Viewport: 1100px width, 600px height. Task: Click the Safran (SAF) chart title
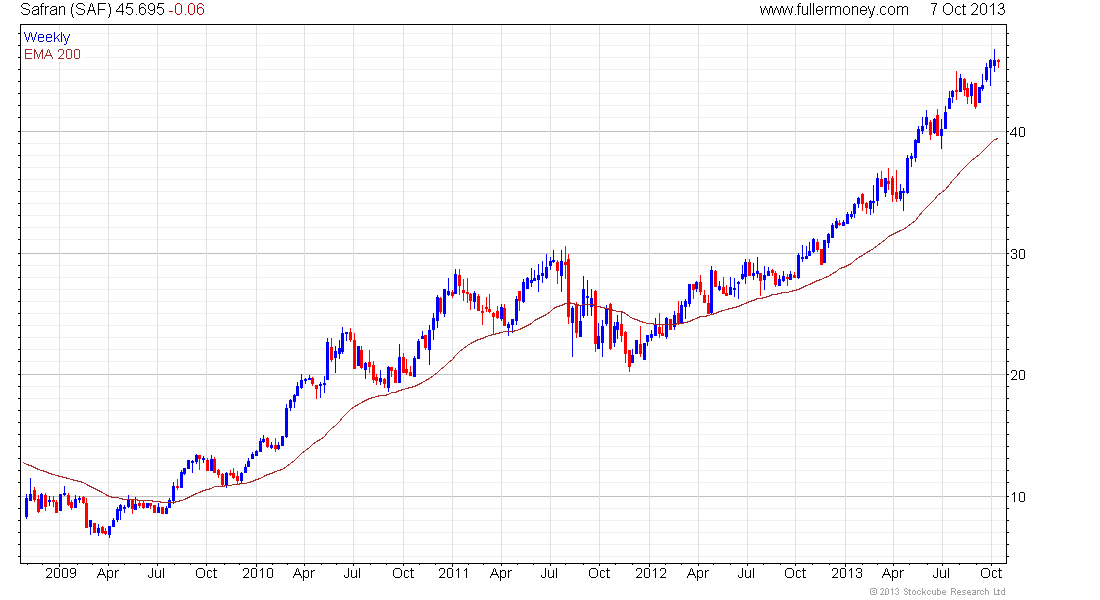coord(67,10)
